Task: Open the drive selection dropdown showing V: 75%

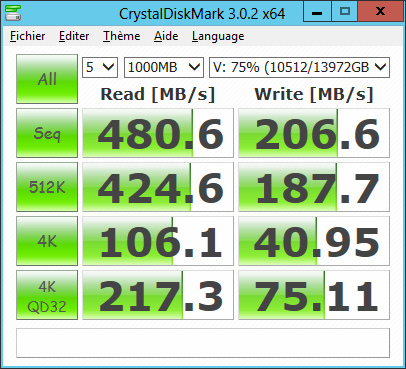Action: (299, 68)
